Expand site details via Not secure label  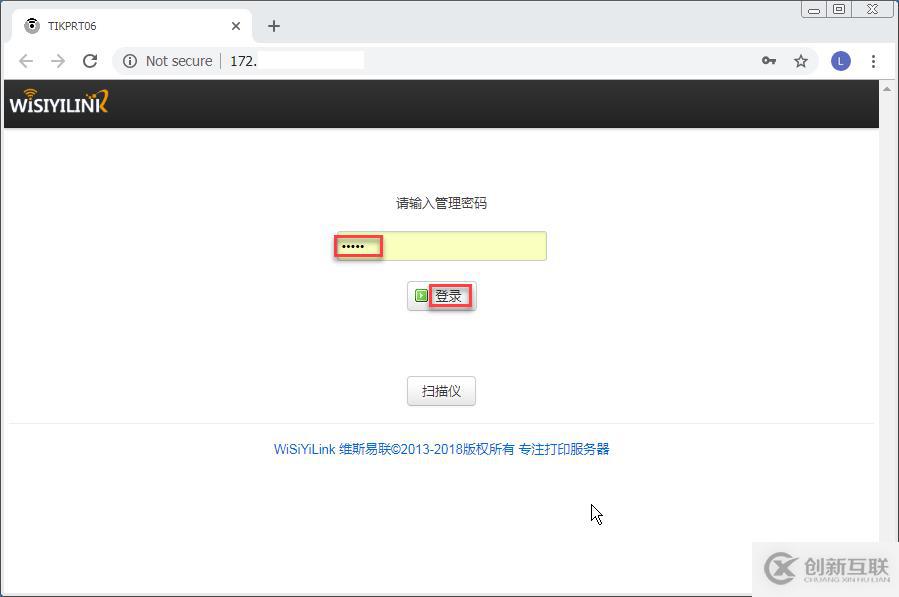[x=178, y=60]
